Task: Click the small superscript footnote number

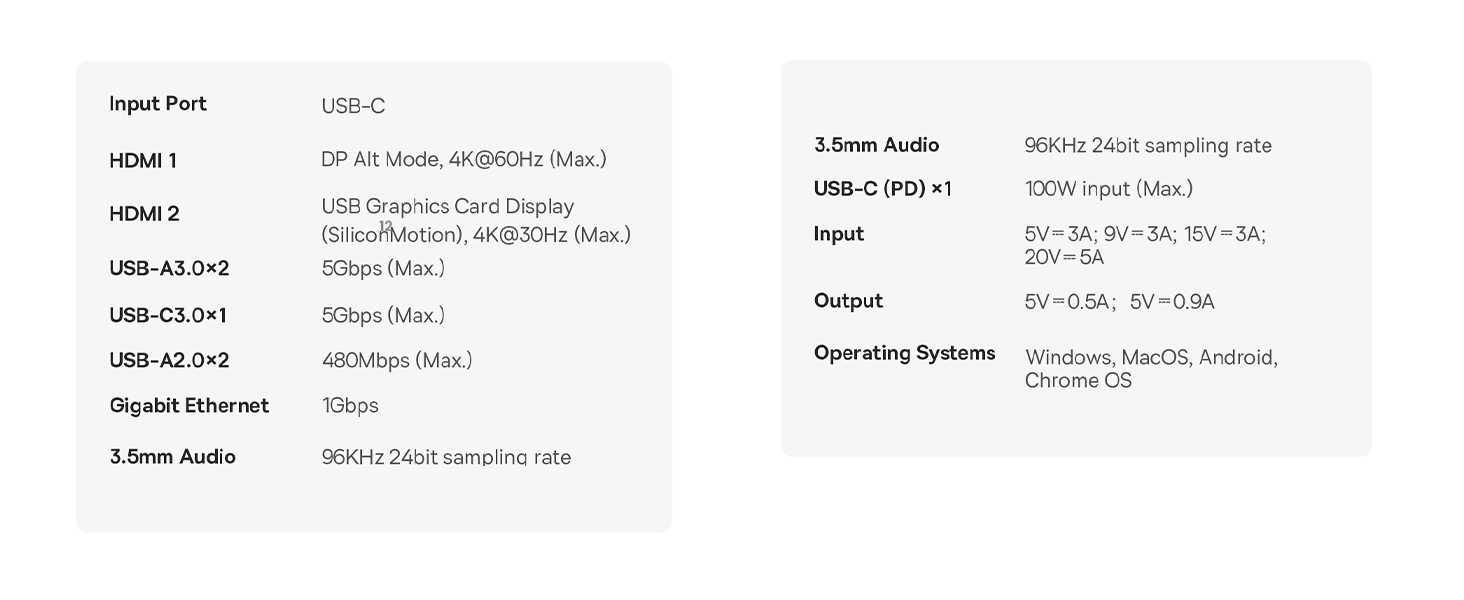Action: point(386,227)
